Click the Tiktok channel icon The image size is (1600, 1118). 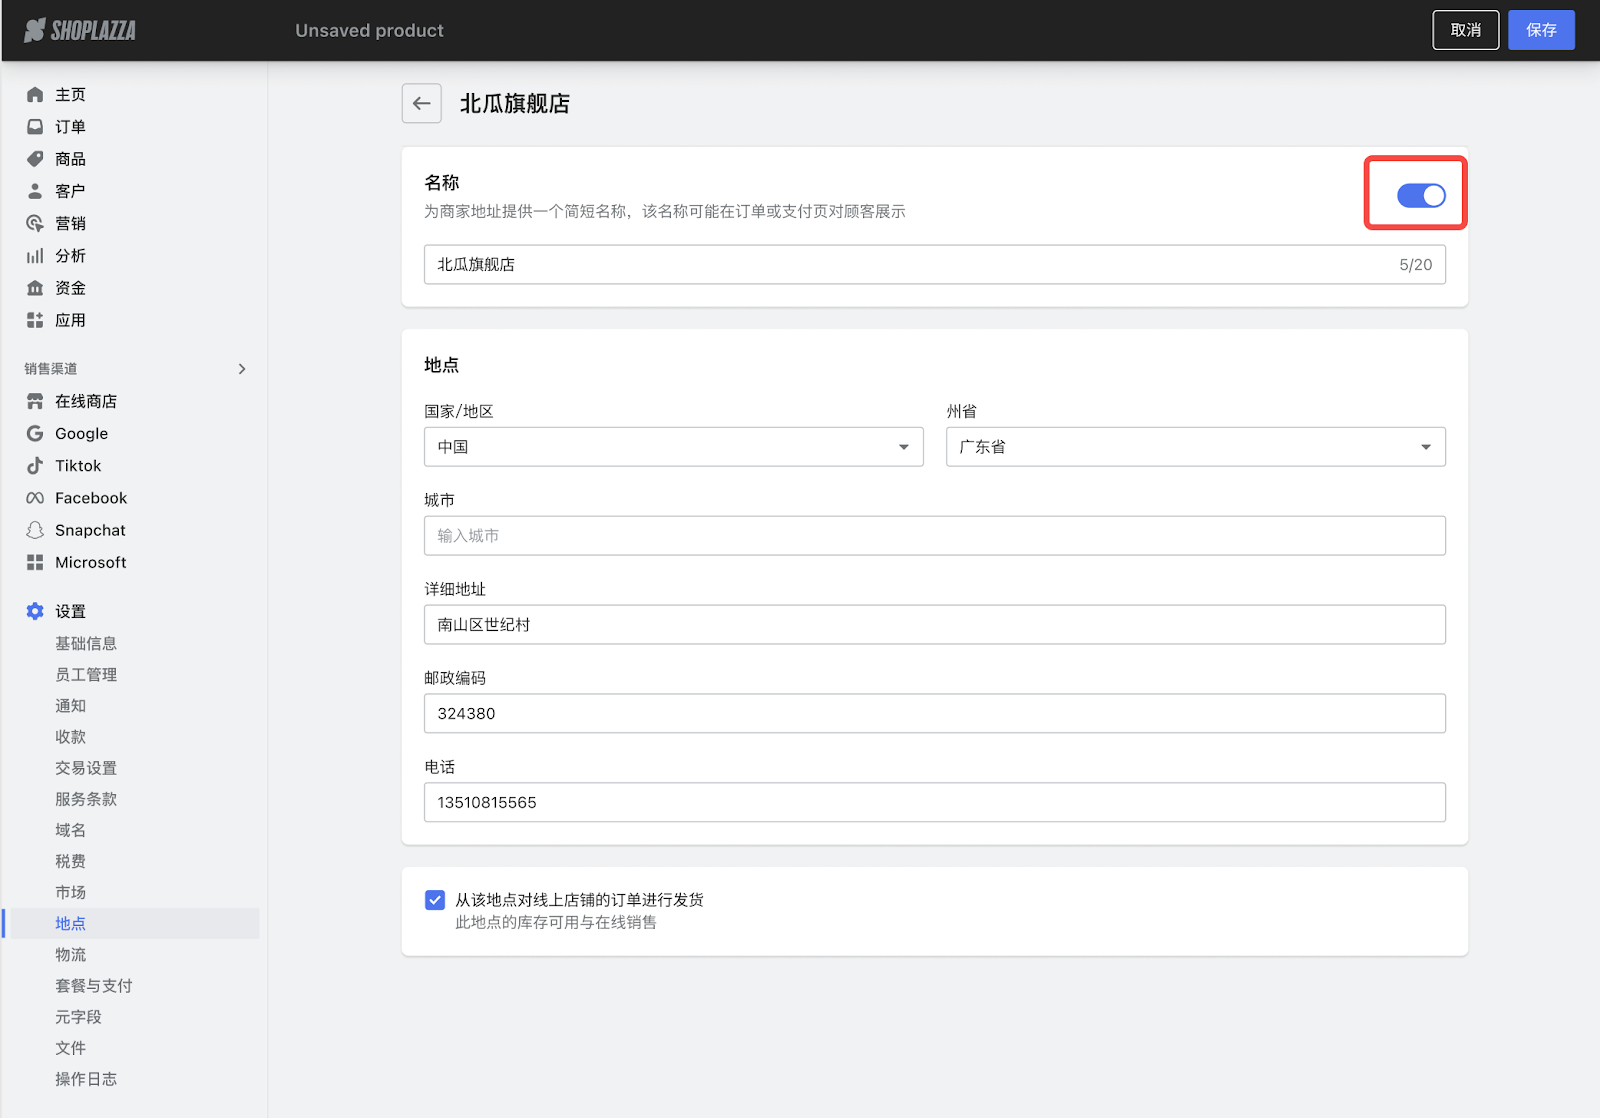(35, 465)
